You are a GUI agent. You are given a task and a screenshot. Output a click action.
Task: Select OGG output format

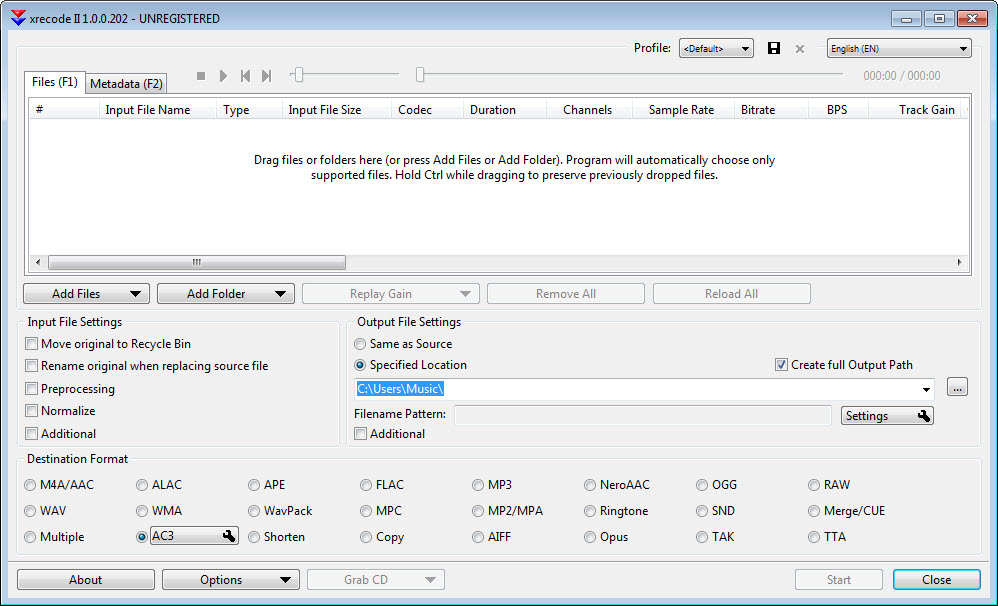702,485
